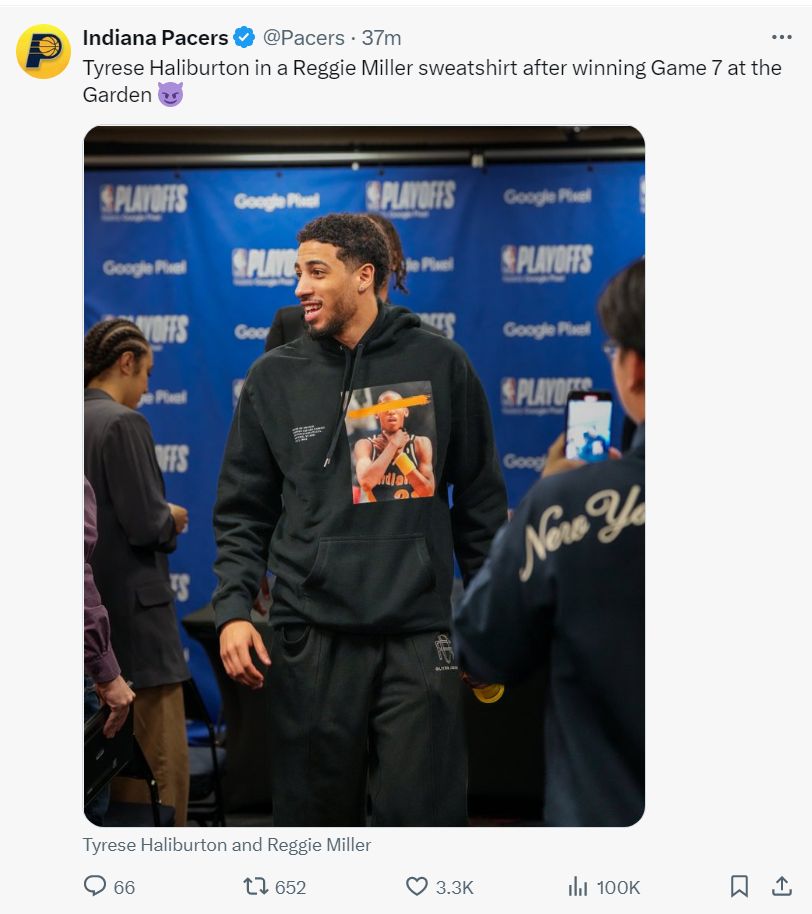Click the tweet text about Game 7
812x914 pixels.
pyautogui.click(x=432, y=81)
